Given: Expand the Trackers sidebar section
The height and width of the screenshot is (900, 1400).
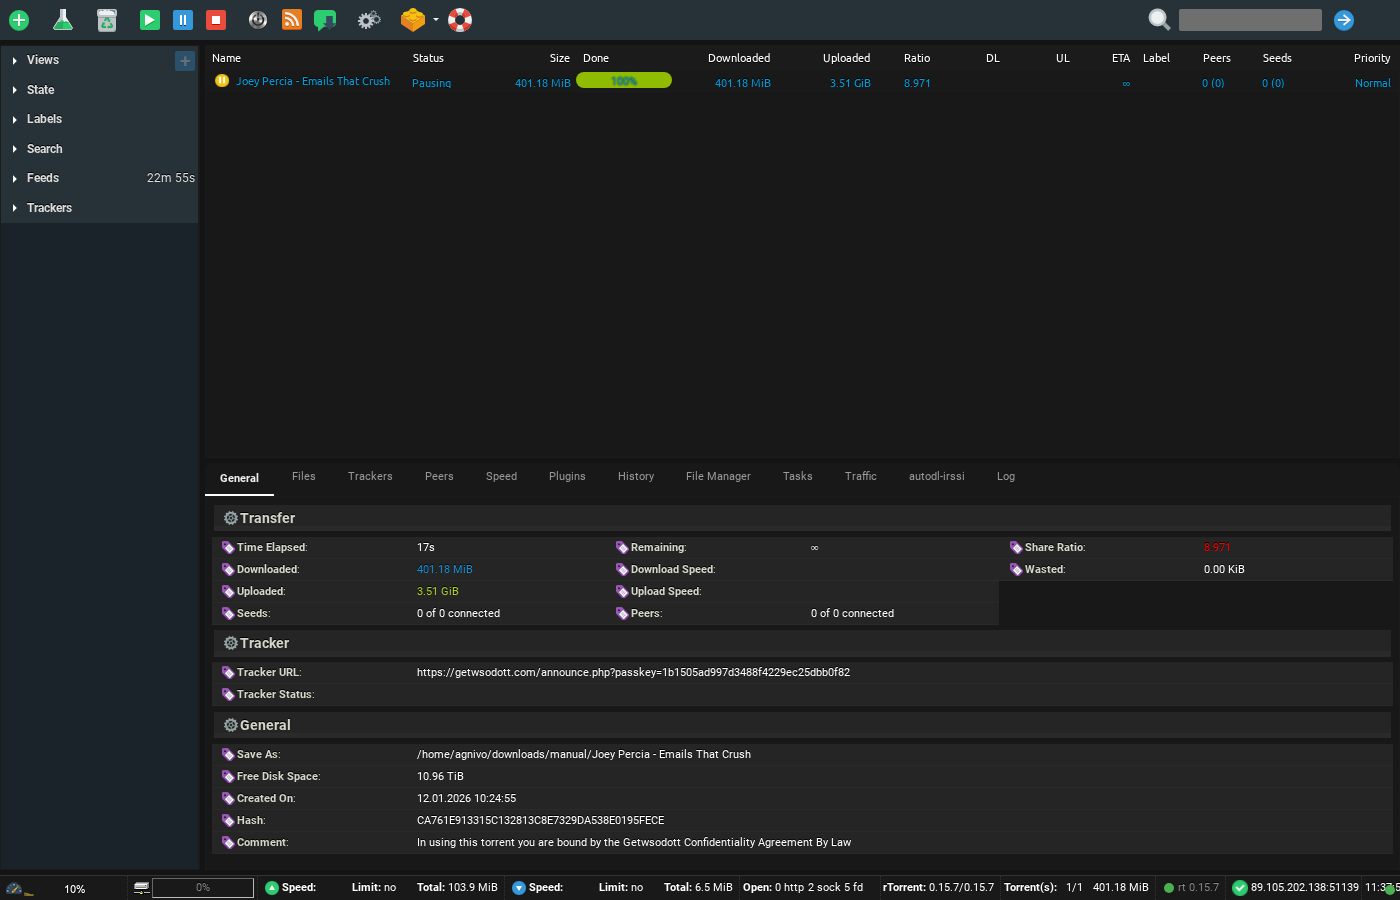Looking at the screenshot, I should click(x=48, y=207).
